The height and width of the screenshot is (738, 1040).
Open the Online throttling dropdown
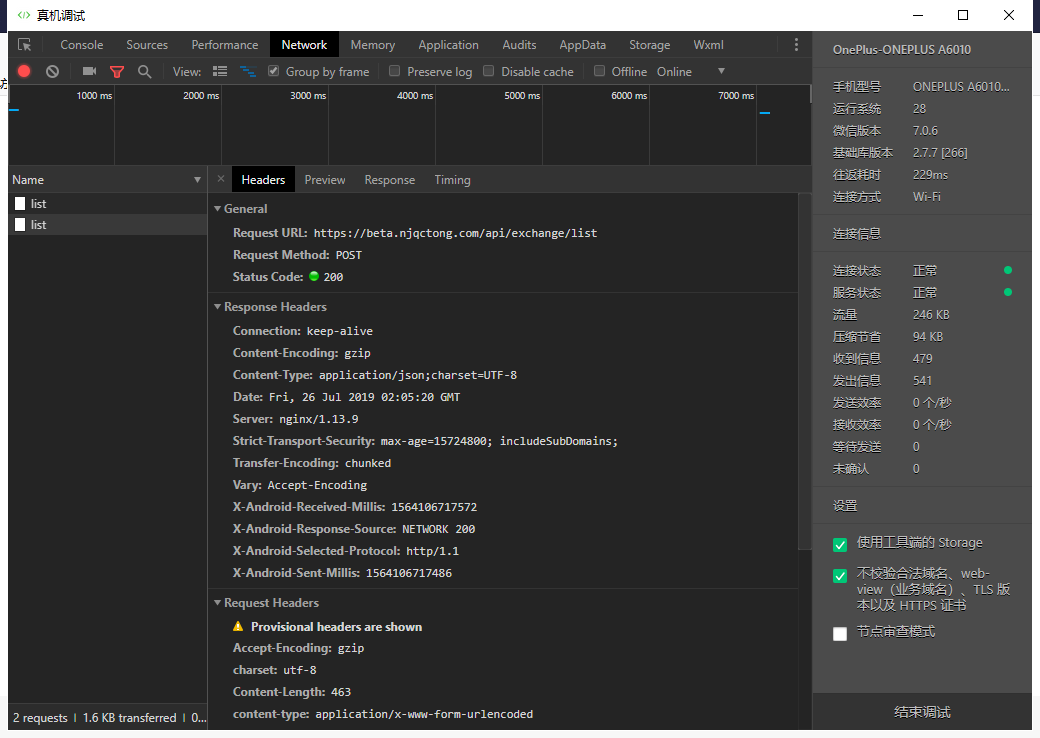coord(690,72)
